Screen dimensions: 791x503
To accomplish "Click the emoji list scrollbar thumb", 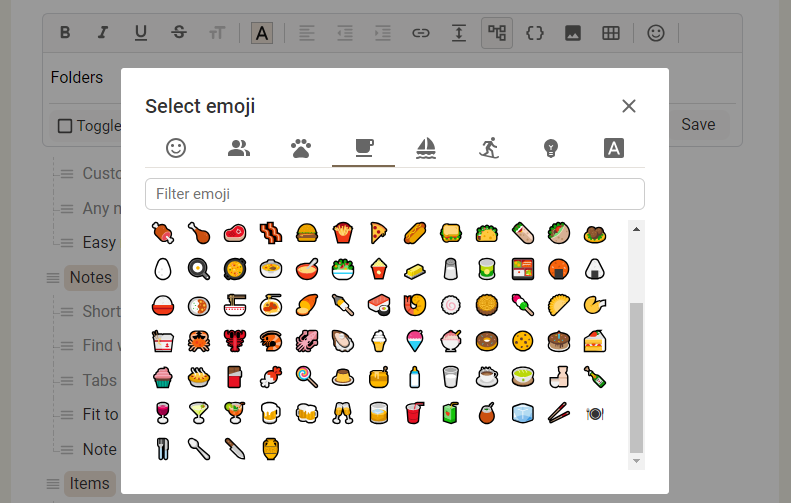I will (x=636, y=378).
